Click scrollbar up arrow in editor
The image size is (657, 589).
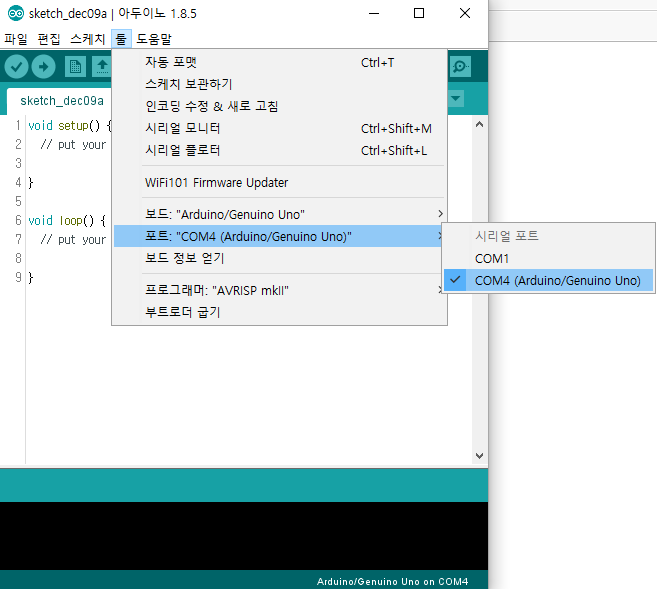[479, 124]
